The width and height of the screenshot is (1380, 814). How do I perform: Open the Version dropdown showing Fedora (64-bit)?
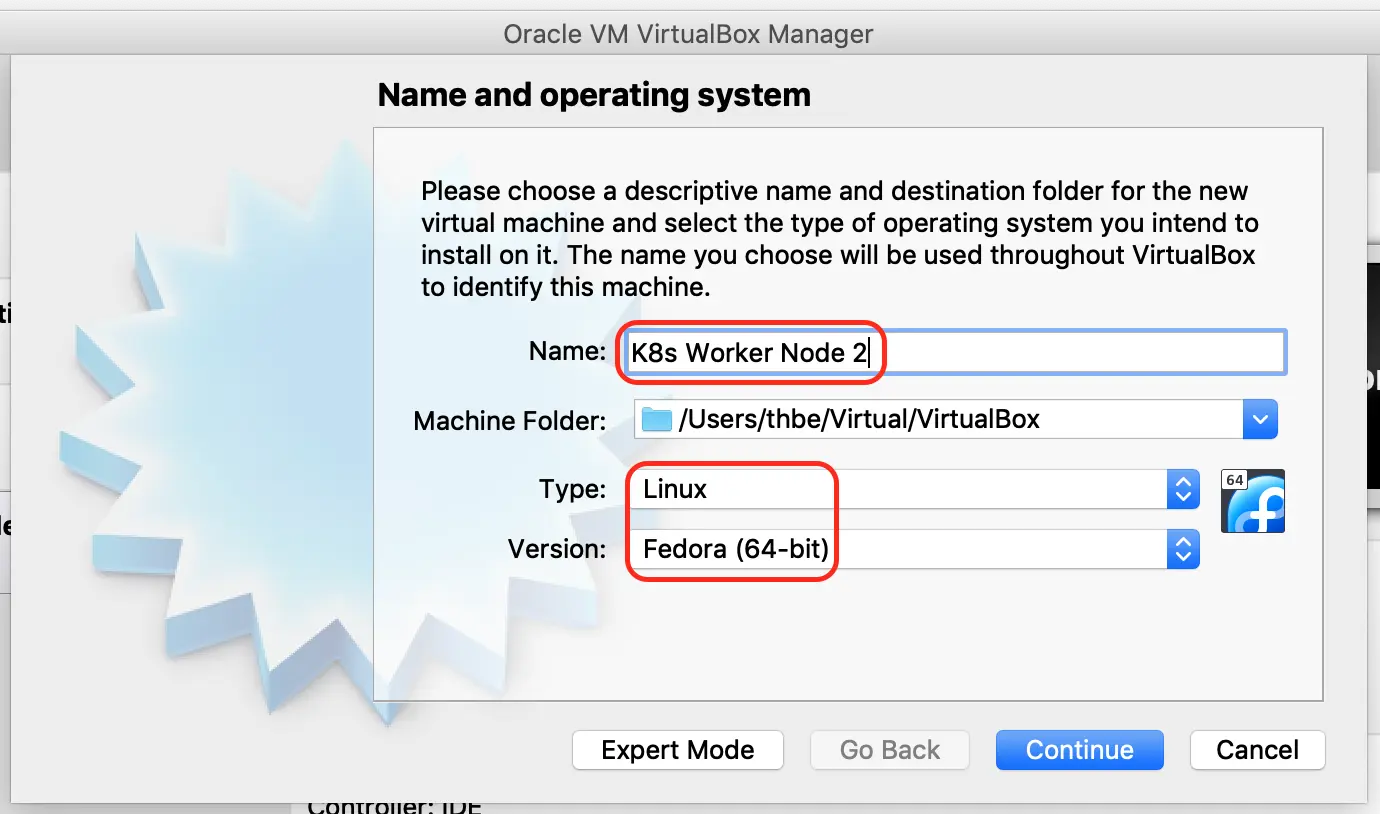(900, 549)
